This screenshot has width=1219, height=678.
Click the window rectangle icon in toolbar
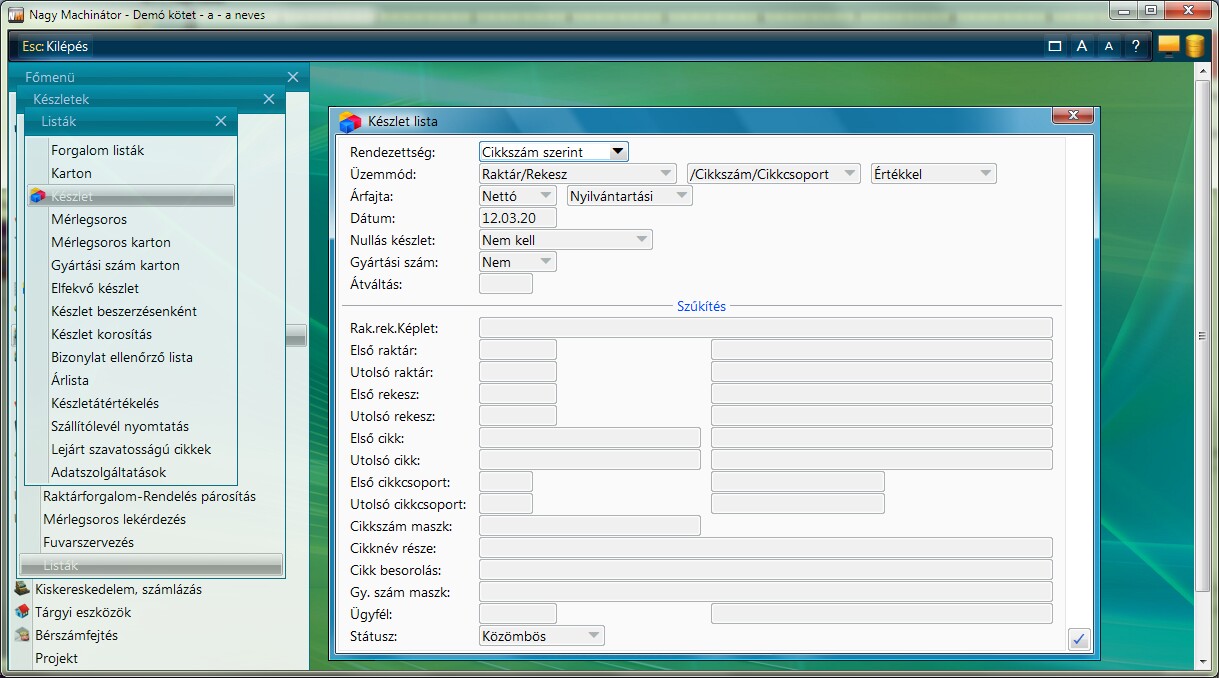pos(1054,46)
